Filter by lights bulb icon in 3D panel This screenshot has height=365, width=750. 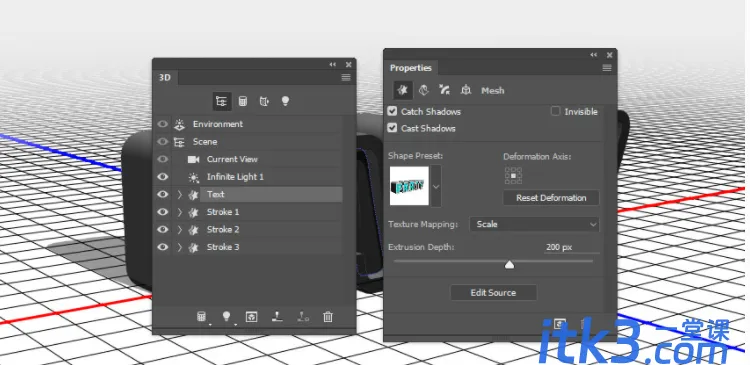point(285,101)
